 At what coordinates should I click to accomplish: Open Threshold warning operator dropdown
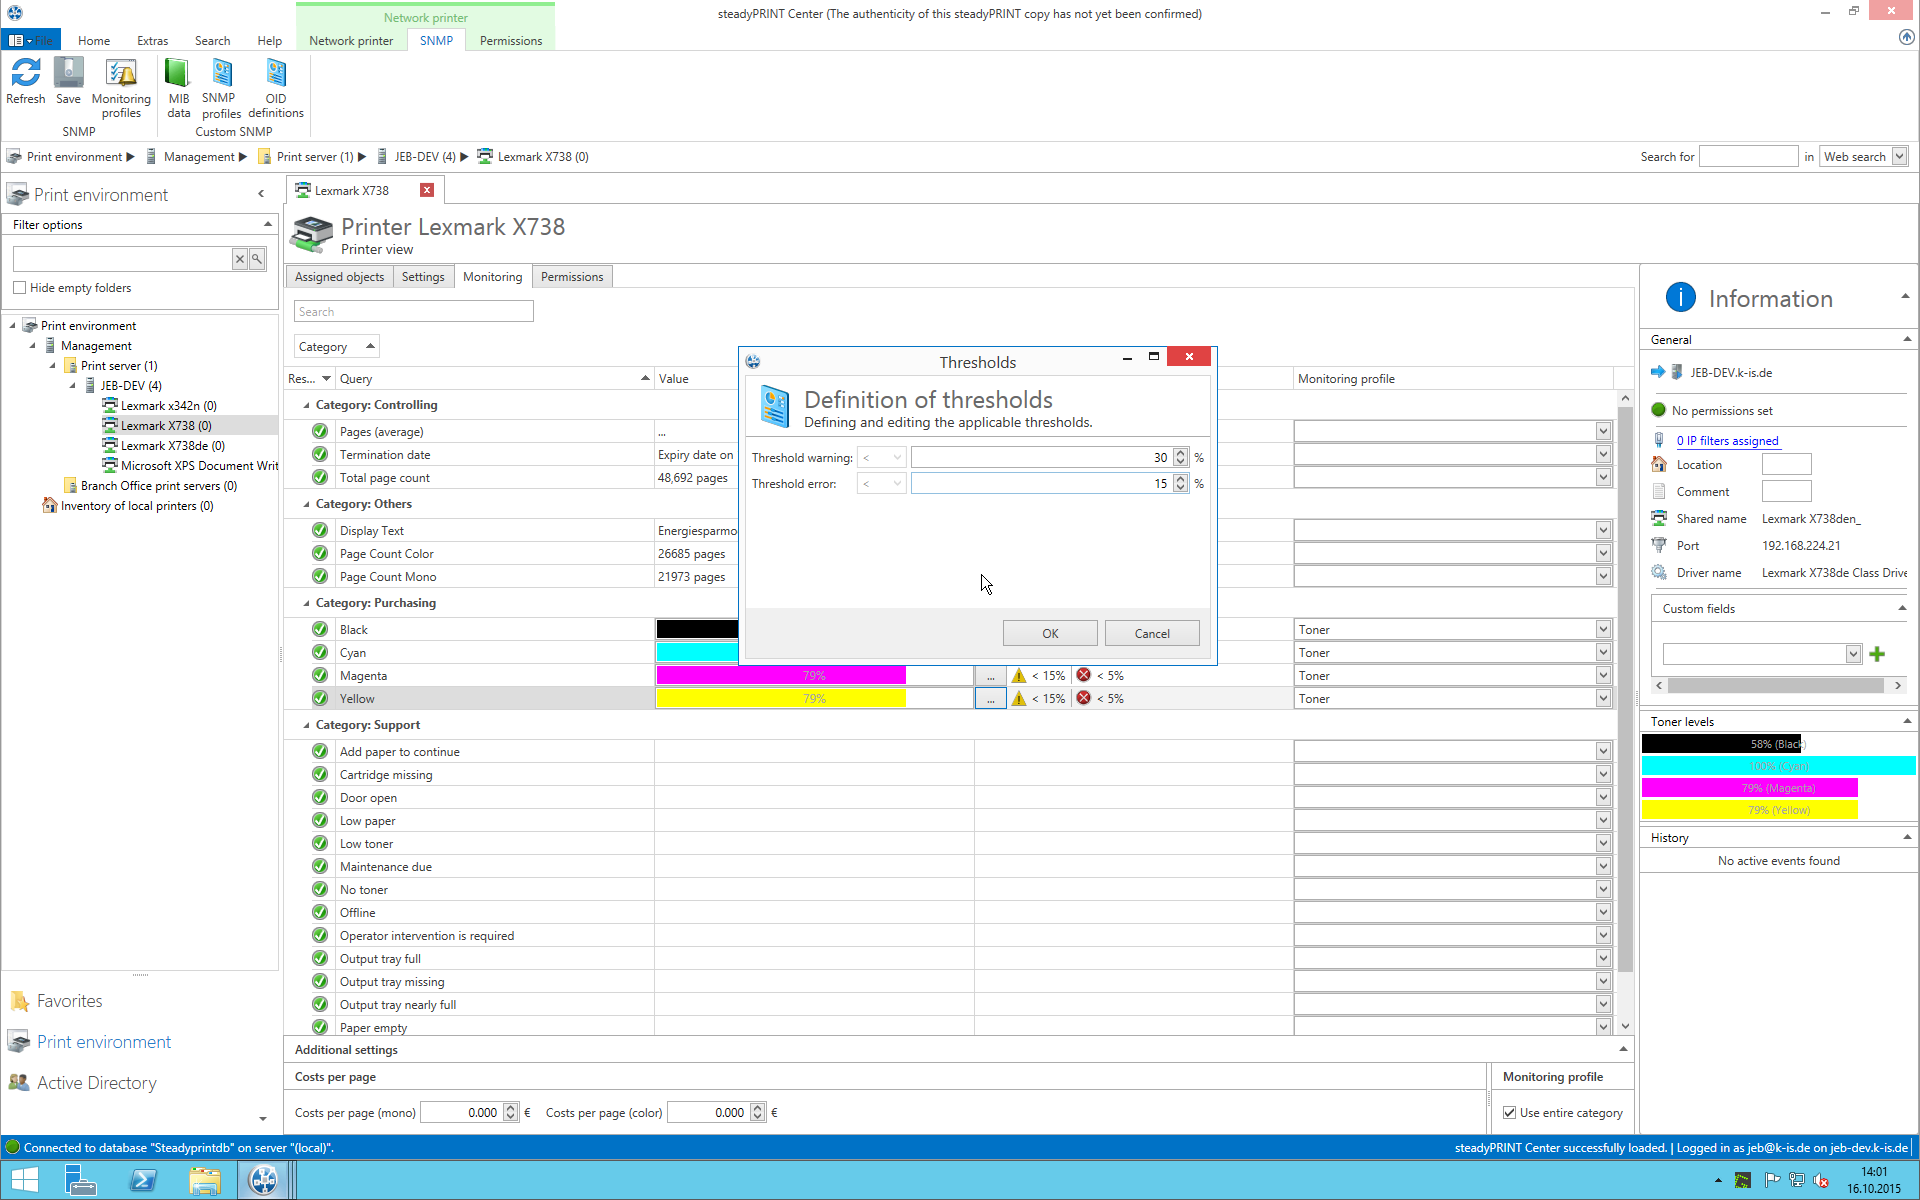[x=881, y=458]
